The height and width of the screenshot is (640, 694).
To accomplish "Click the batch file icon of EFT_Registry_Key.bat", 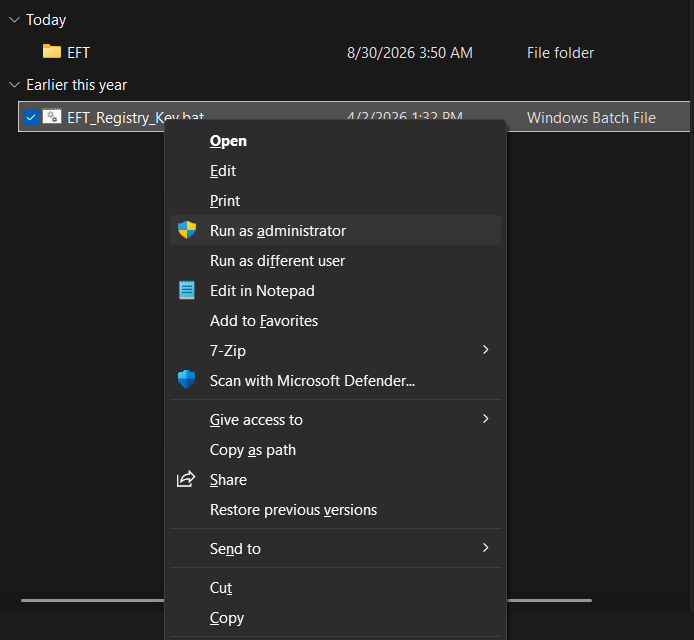I will pos(52,116).
